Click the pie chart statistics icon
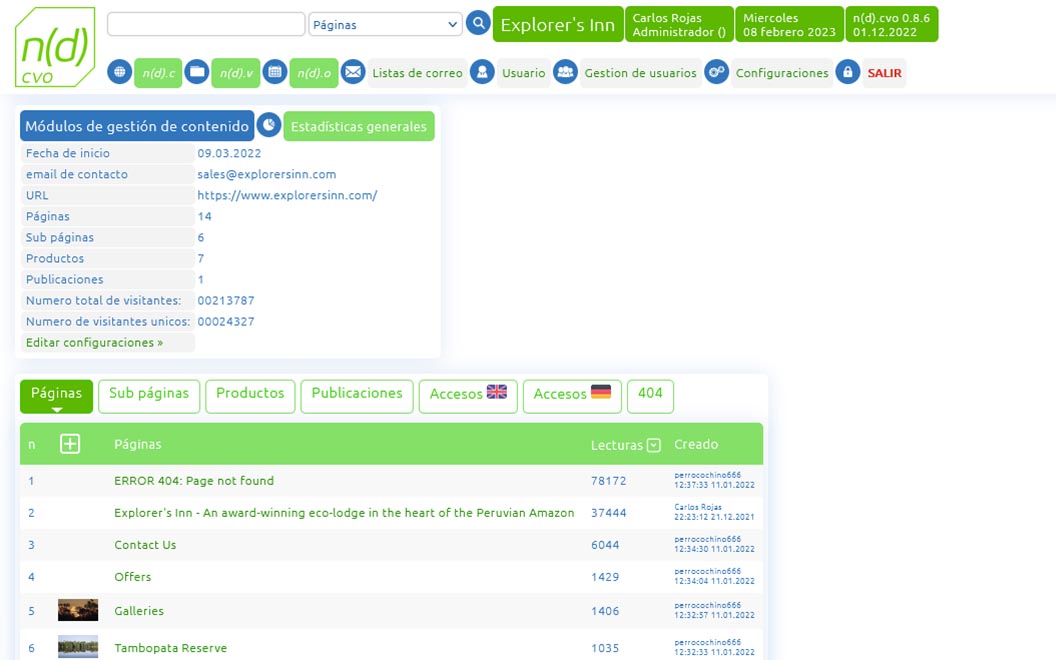 pyautogui.click(x=269, y=125)
